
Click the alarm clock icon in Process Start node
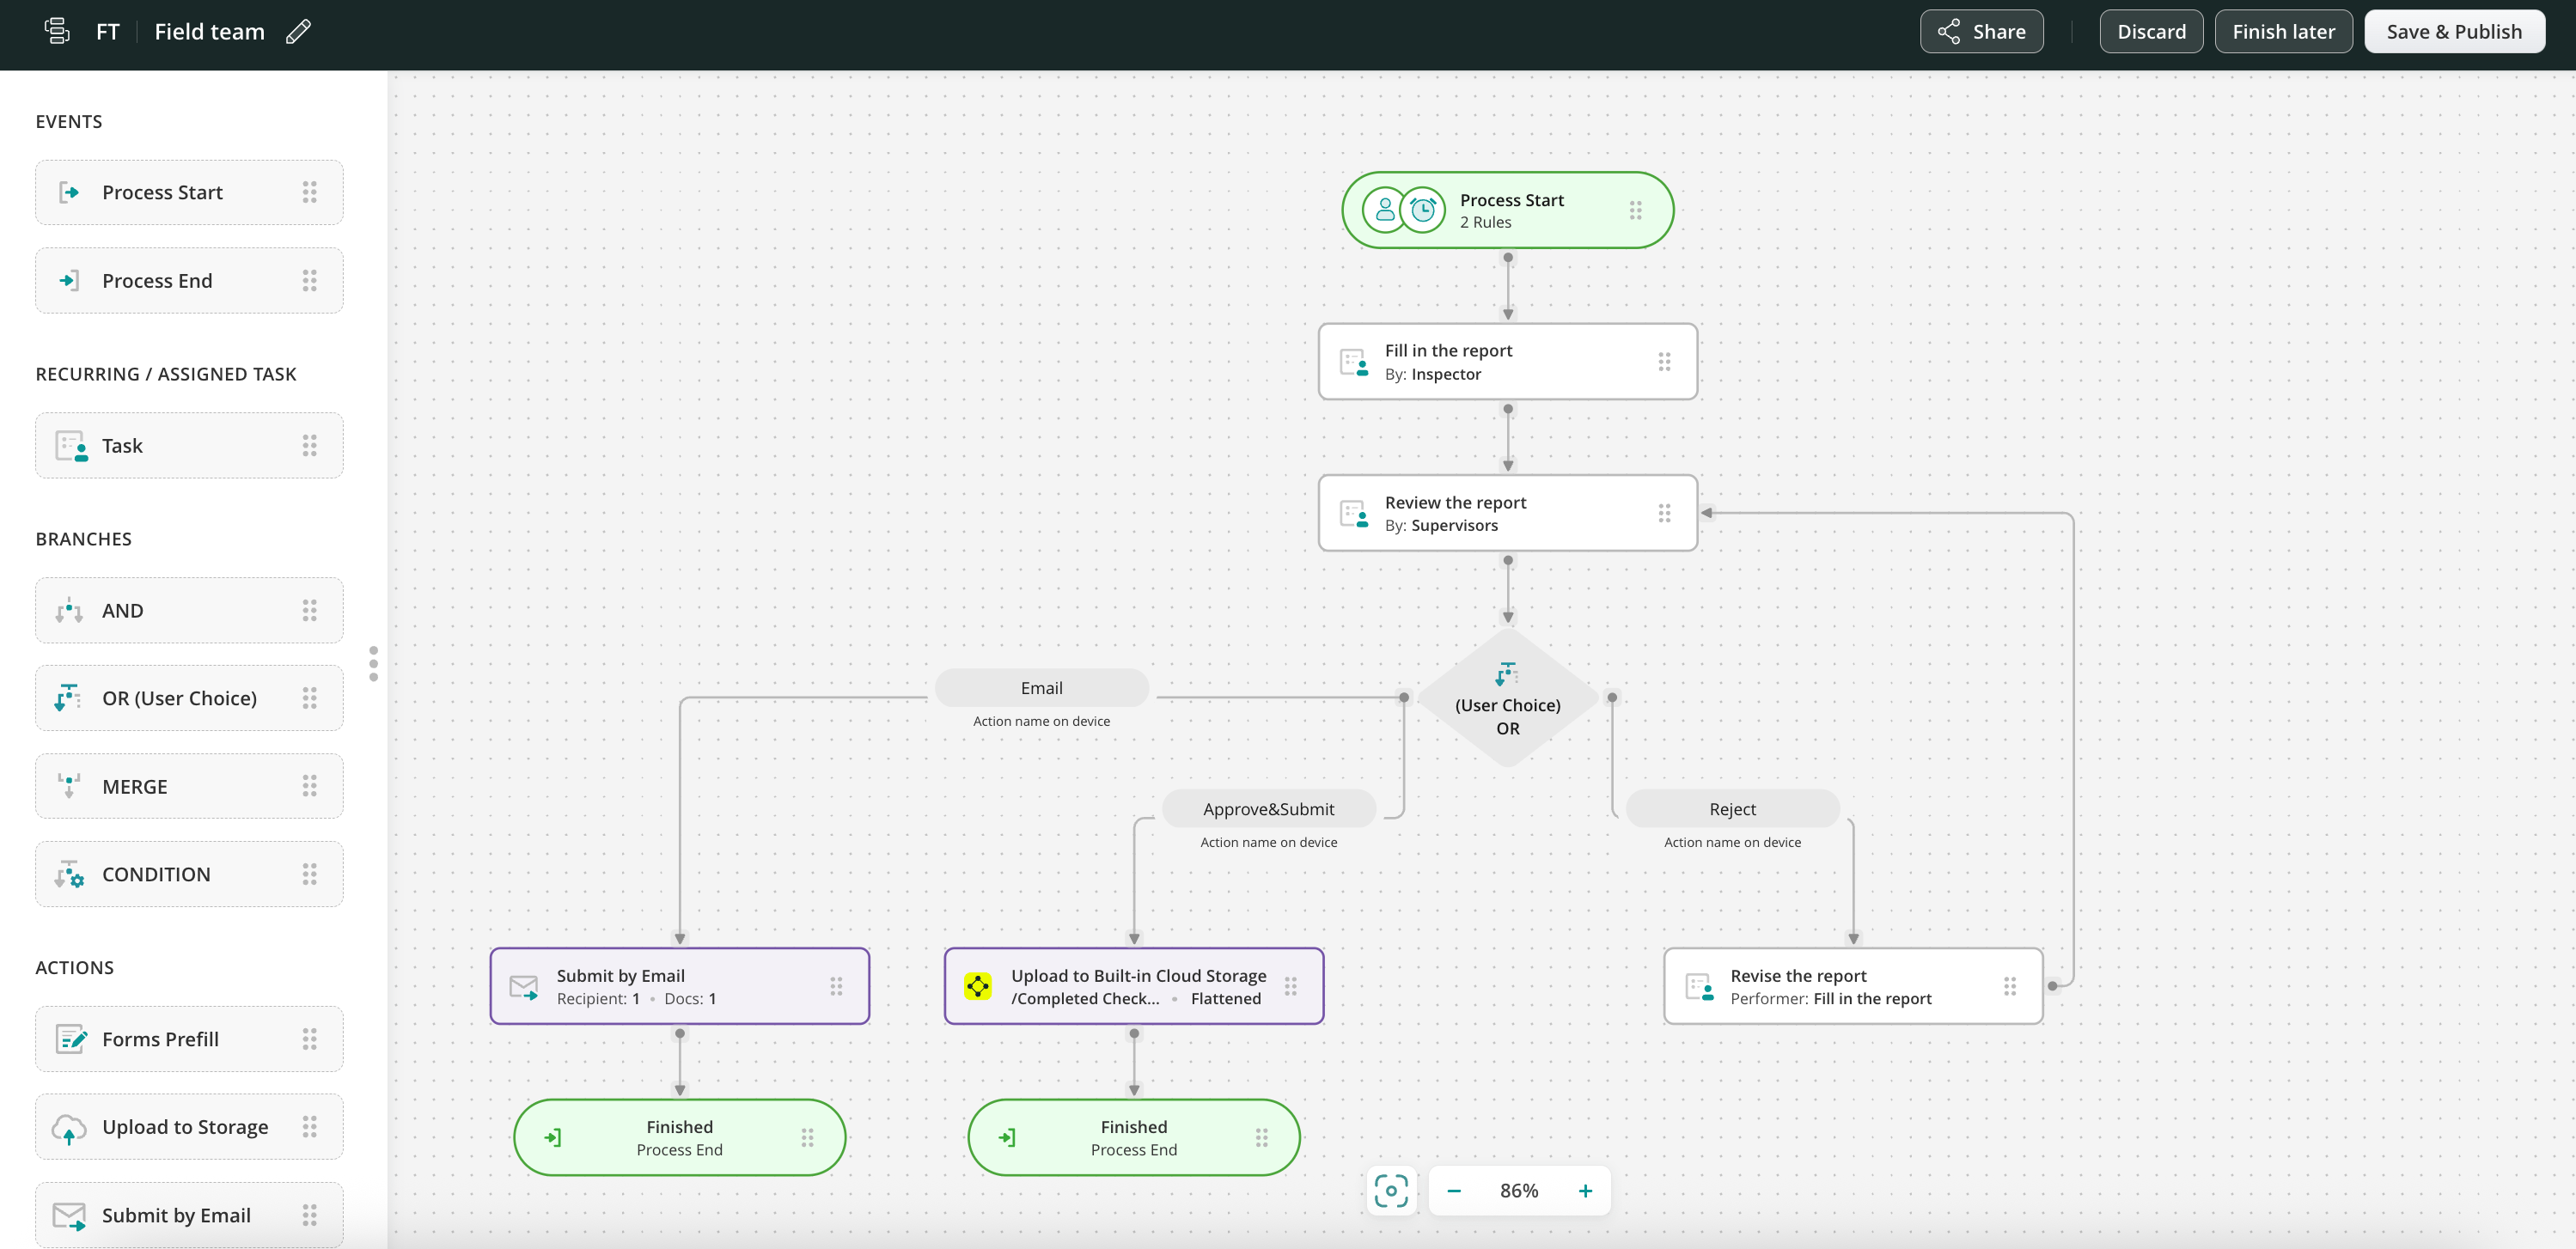[x=1422, y=210]
